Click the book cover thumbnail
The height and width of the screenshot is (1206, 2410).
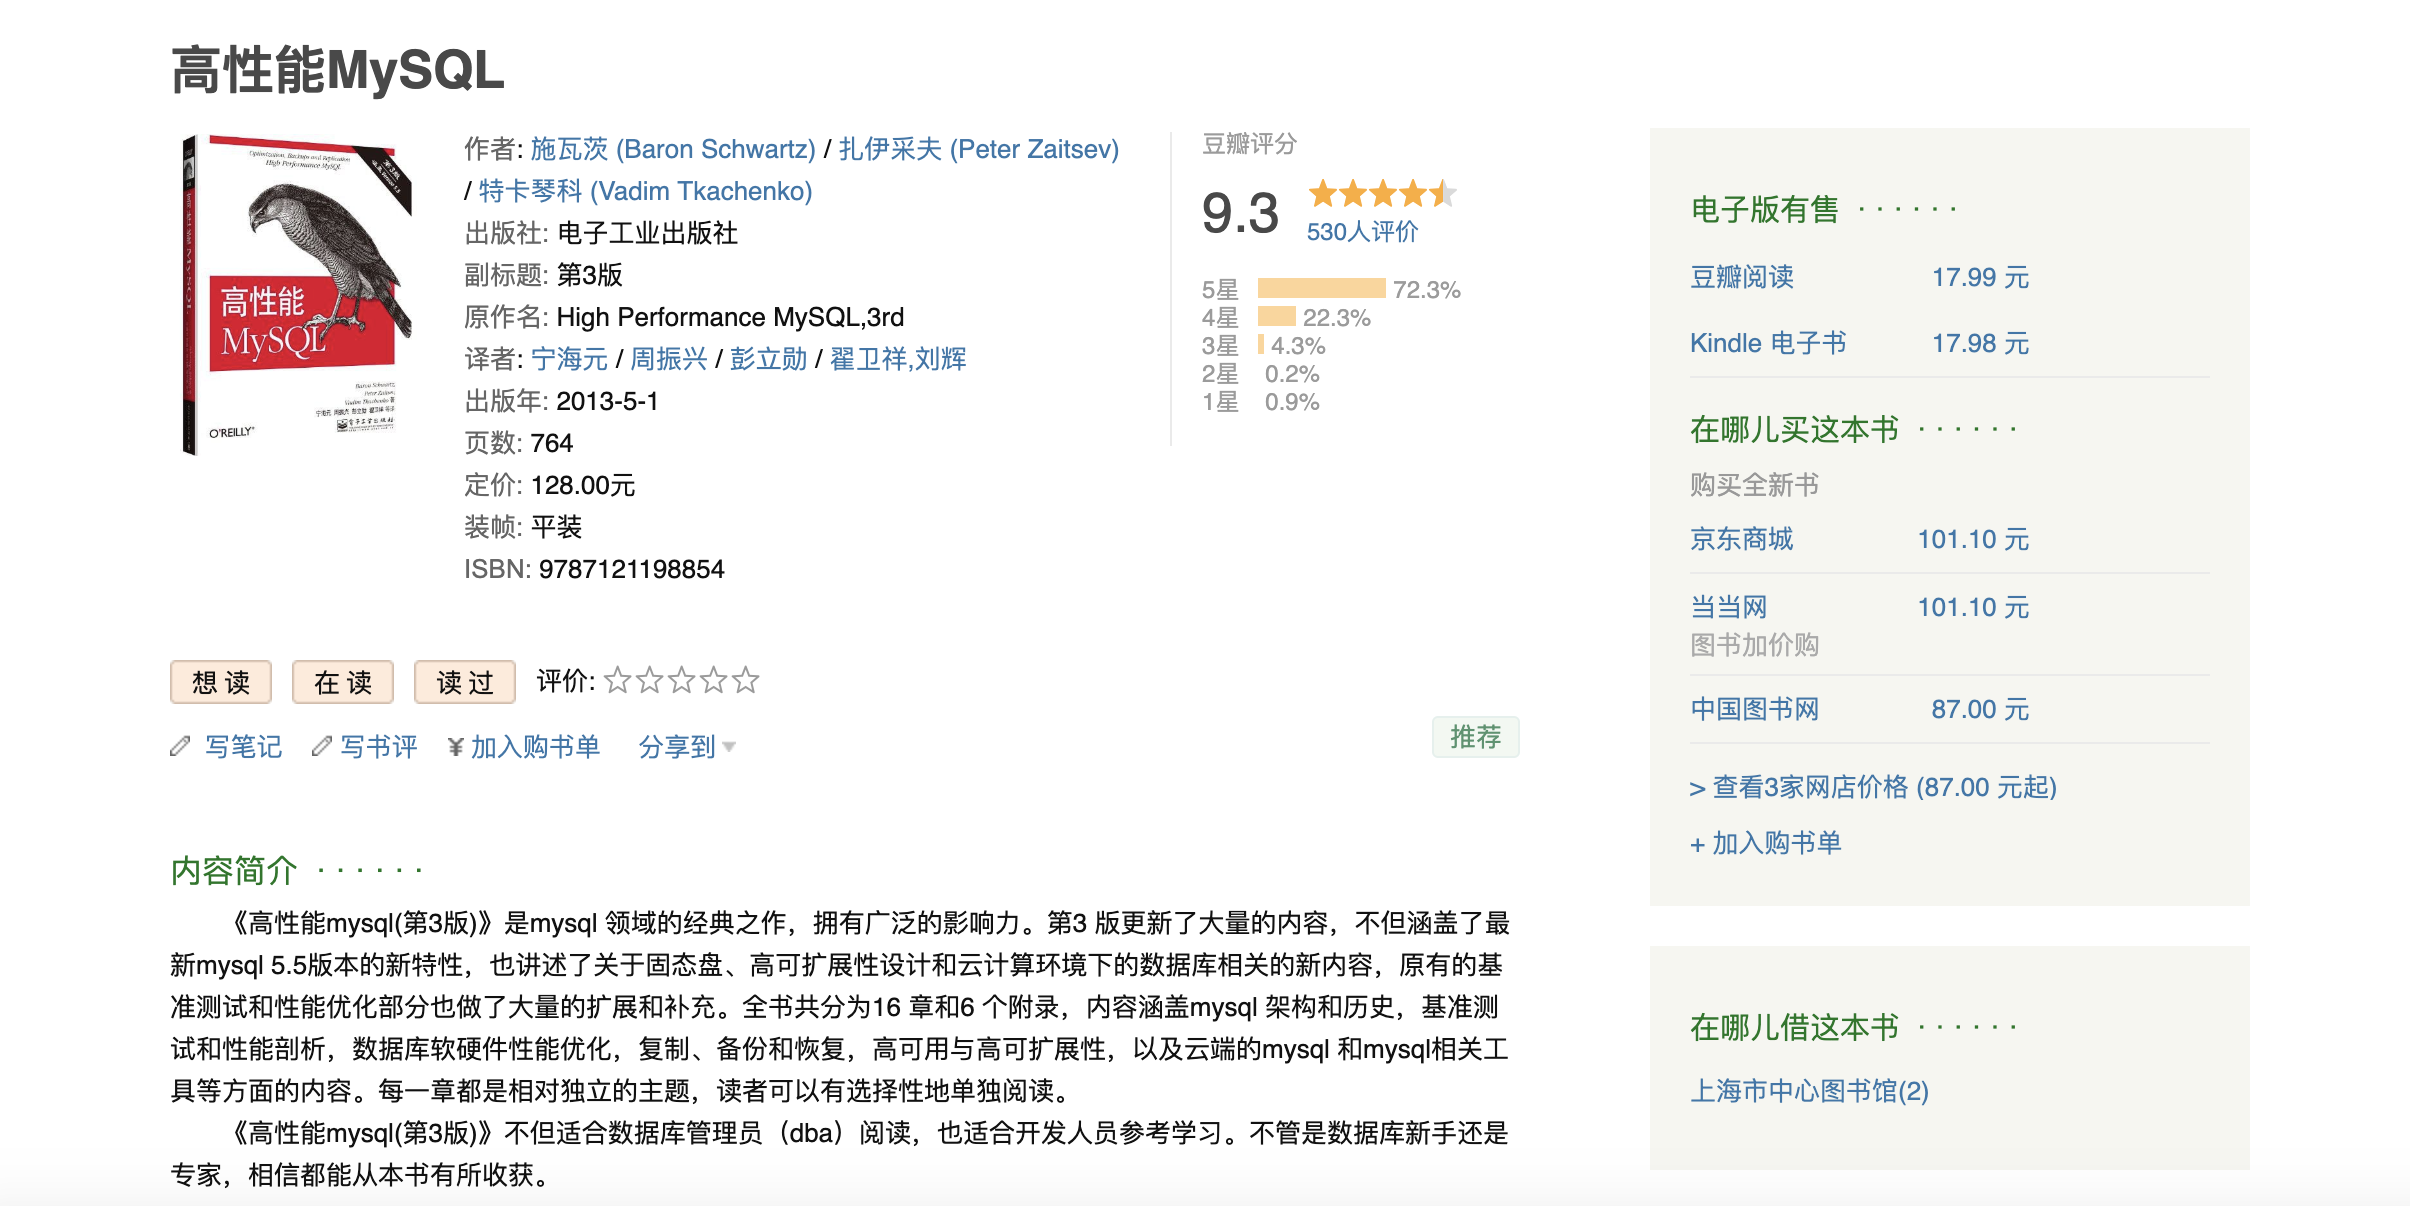tap(297, 294)
